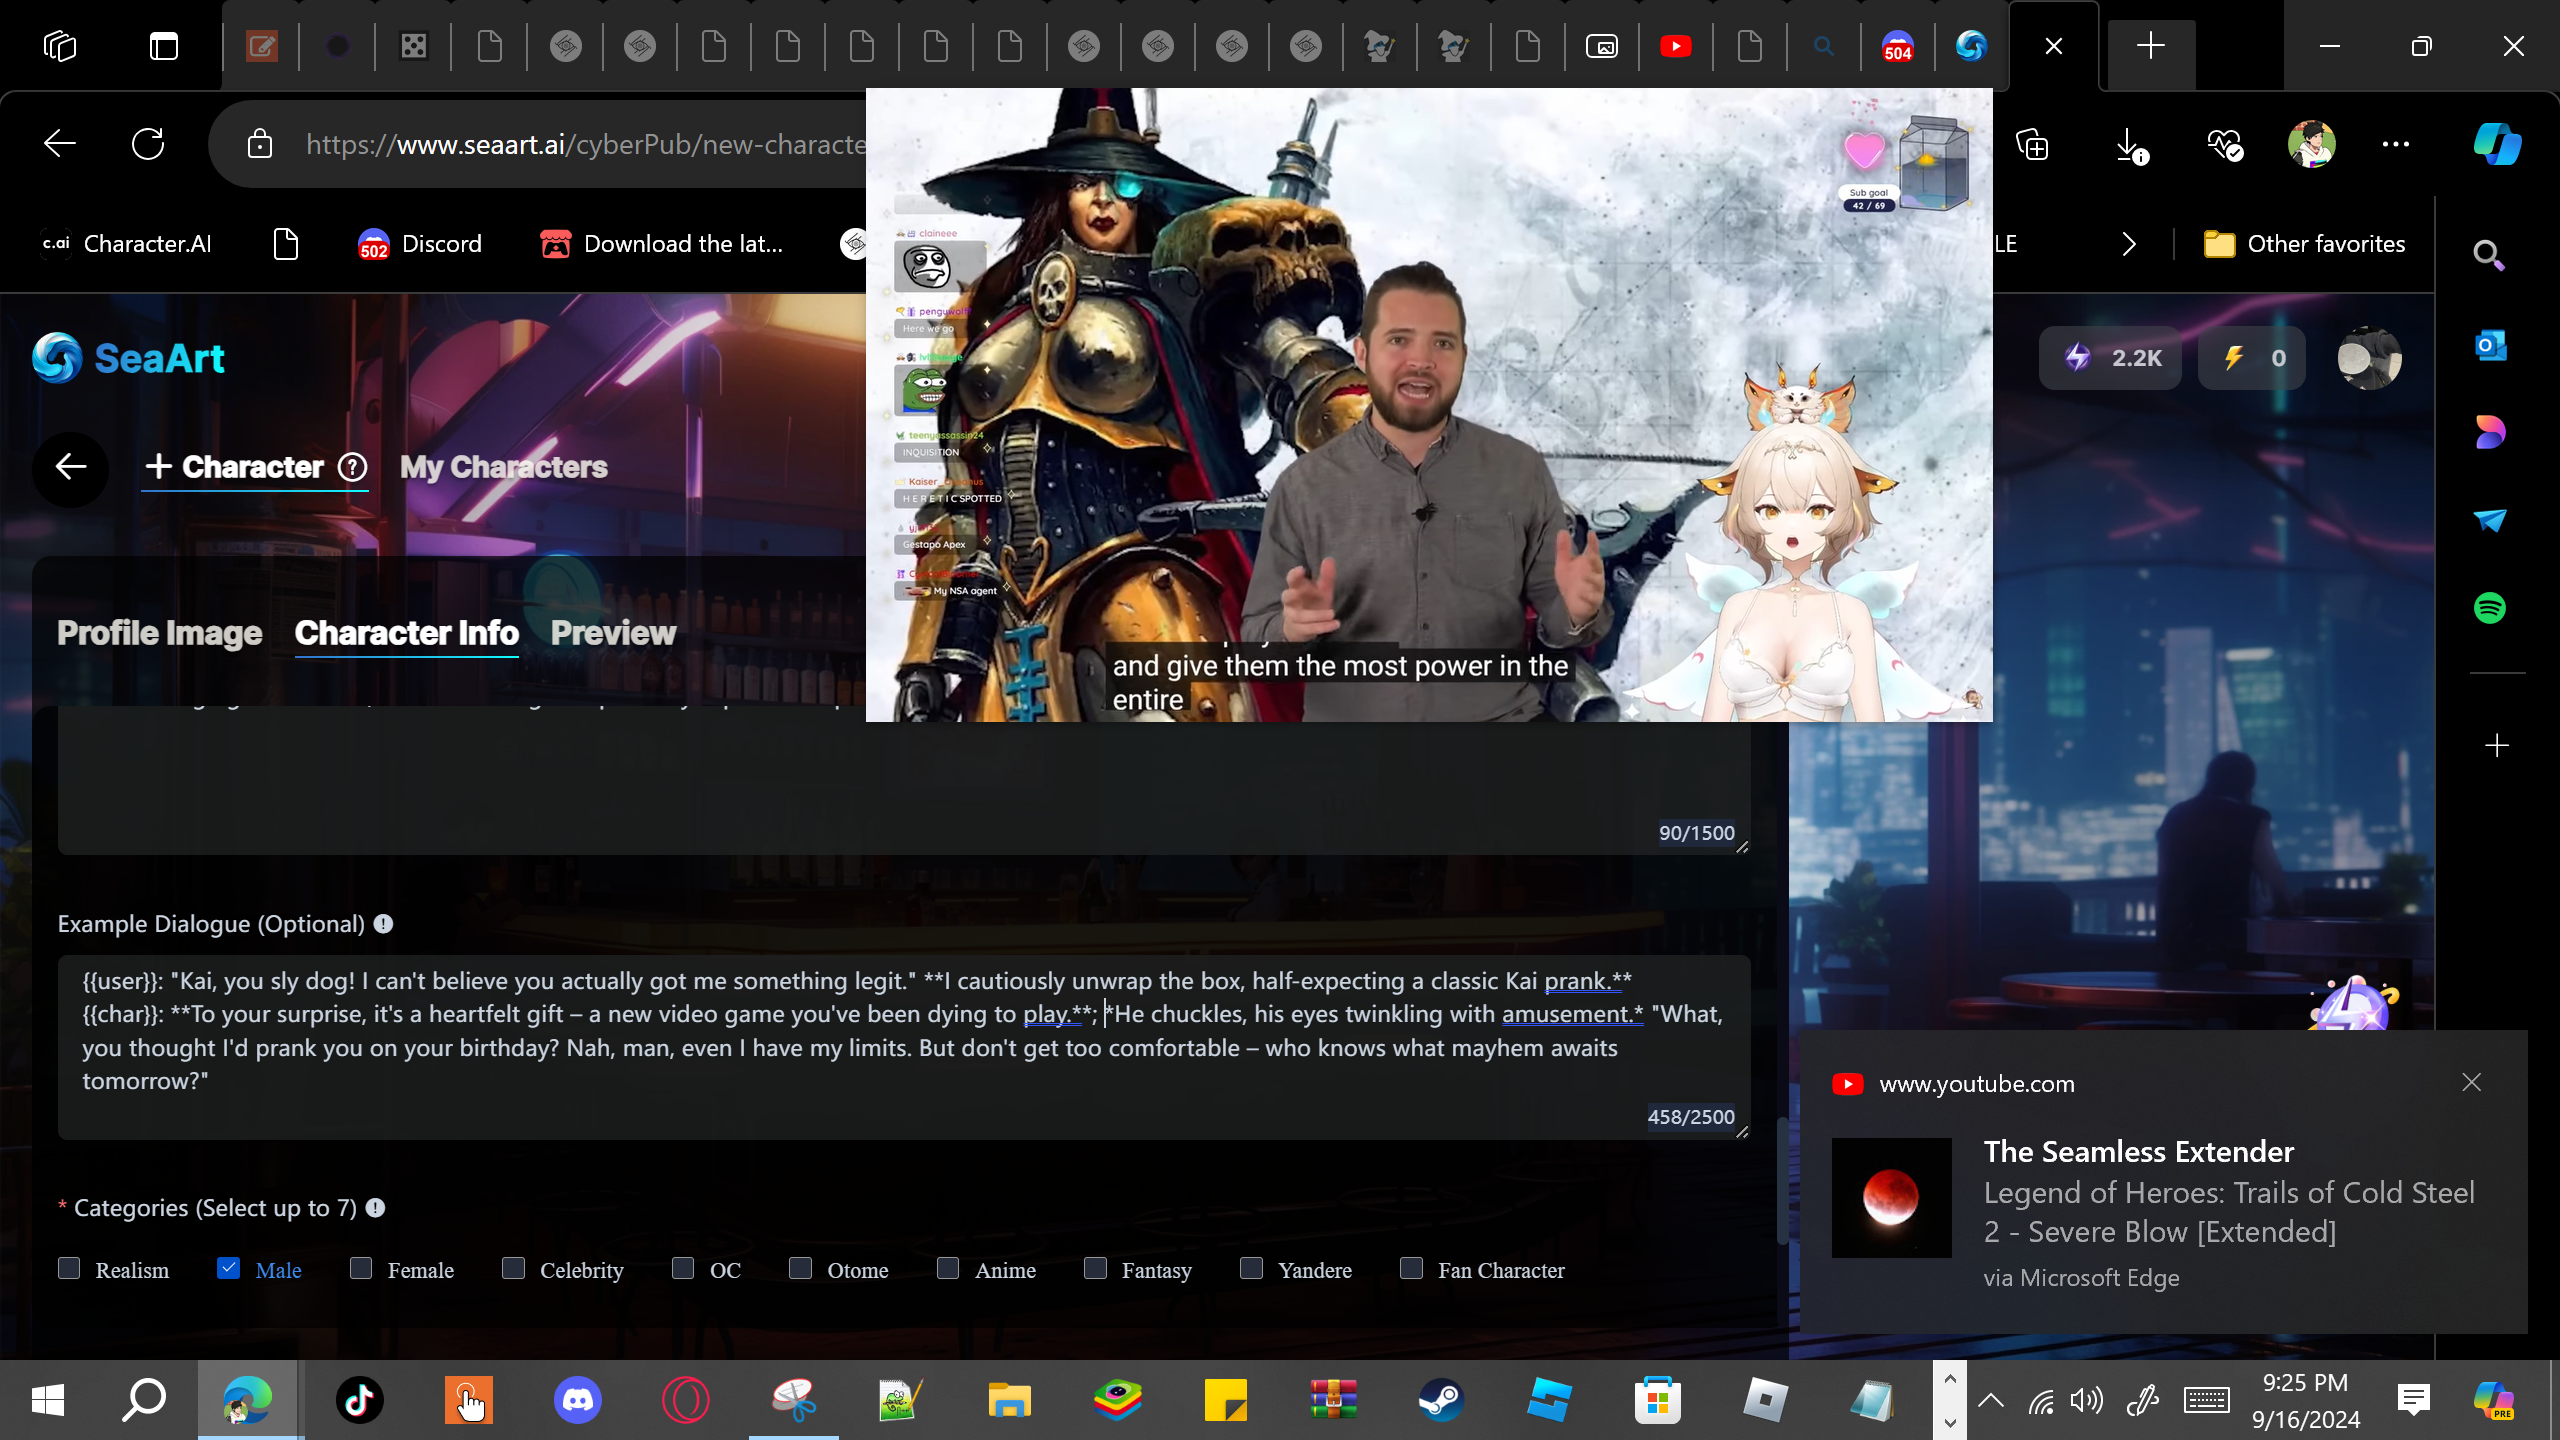Open Steam from the taskbar

[1441, 1400]
